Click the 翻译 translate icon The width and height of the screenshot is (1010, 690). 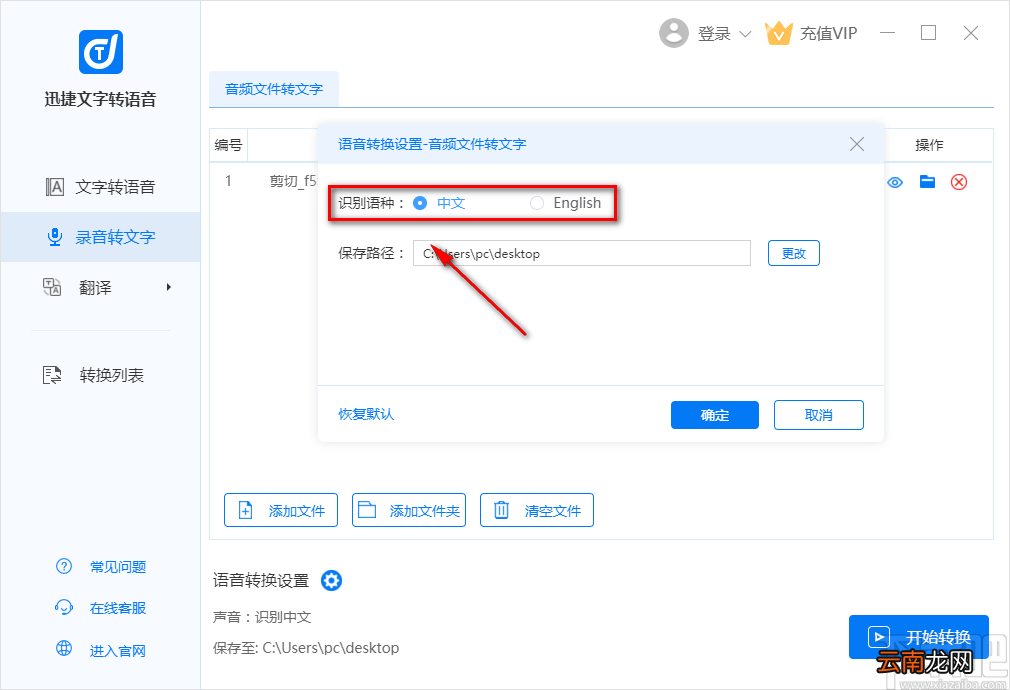[x=52, y=287]
